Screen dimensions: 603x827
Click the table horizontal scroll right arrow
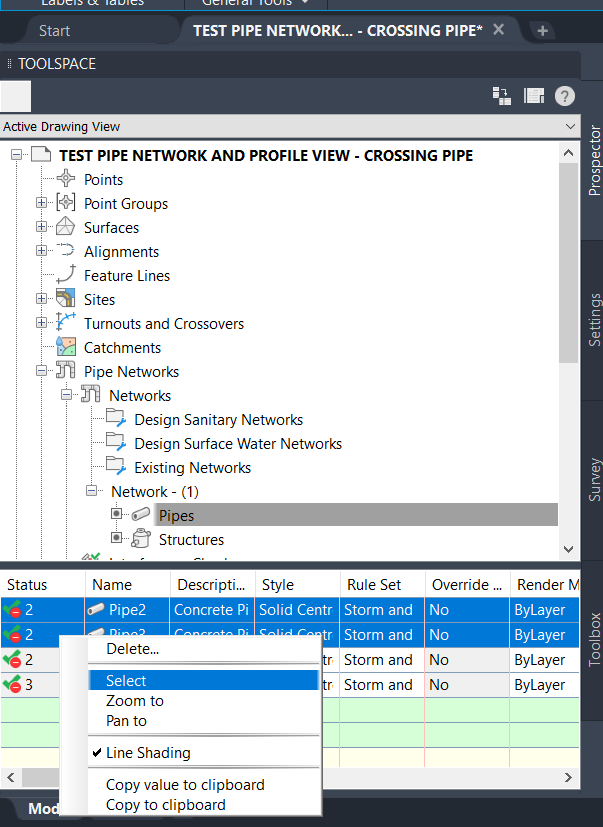pos(568,777)
